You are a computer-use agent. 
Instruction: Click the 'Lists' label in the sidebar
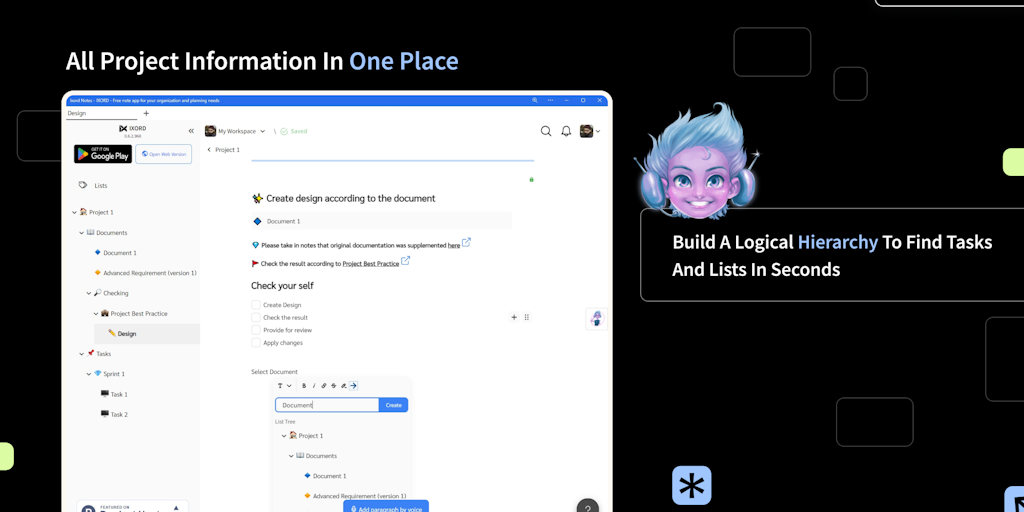coord(101,185)
